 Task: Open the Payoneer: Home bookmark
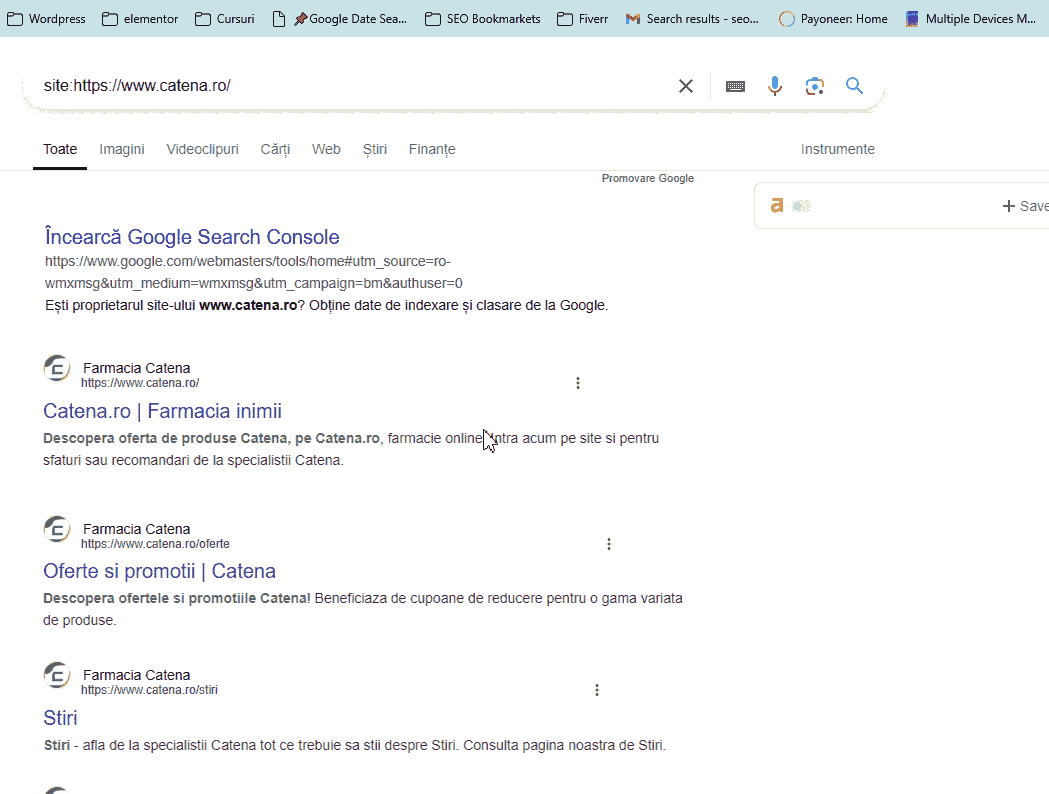(833, 19)
